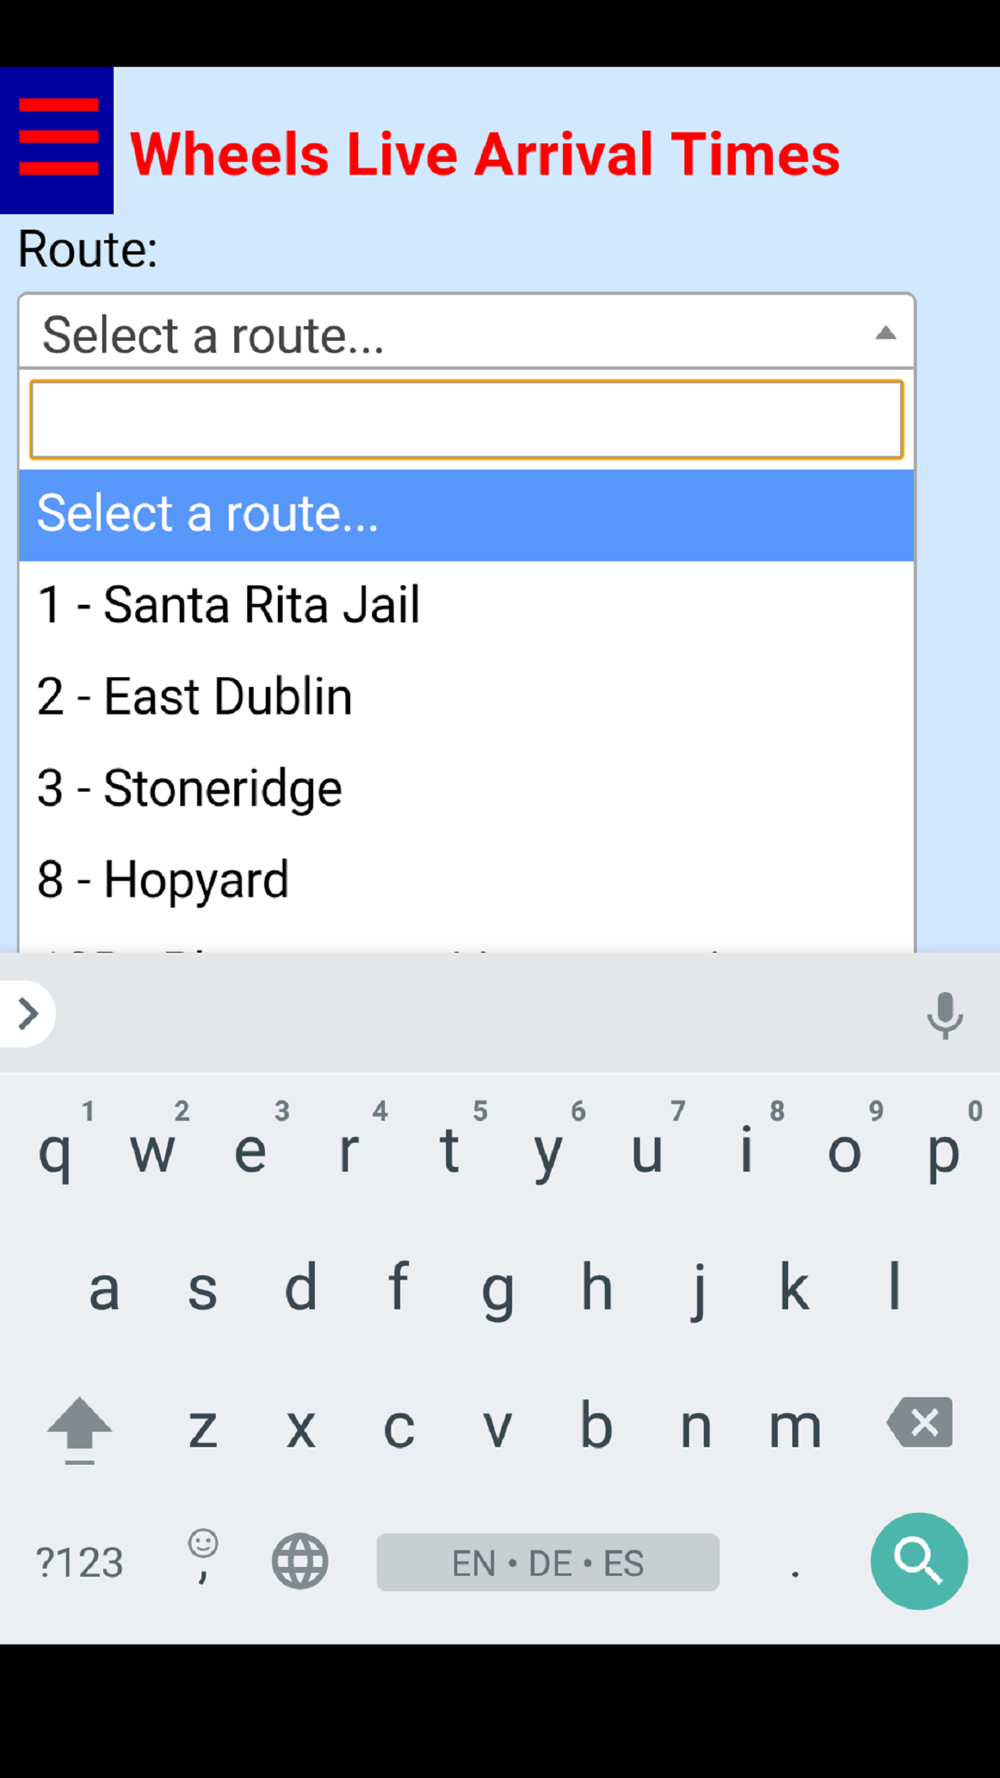Tap the keyboard search magnifier button
Image resolution: width=1000 pixels, height=1778 pixels.
point(918,1561)
